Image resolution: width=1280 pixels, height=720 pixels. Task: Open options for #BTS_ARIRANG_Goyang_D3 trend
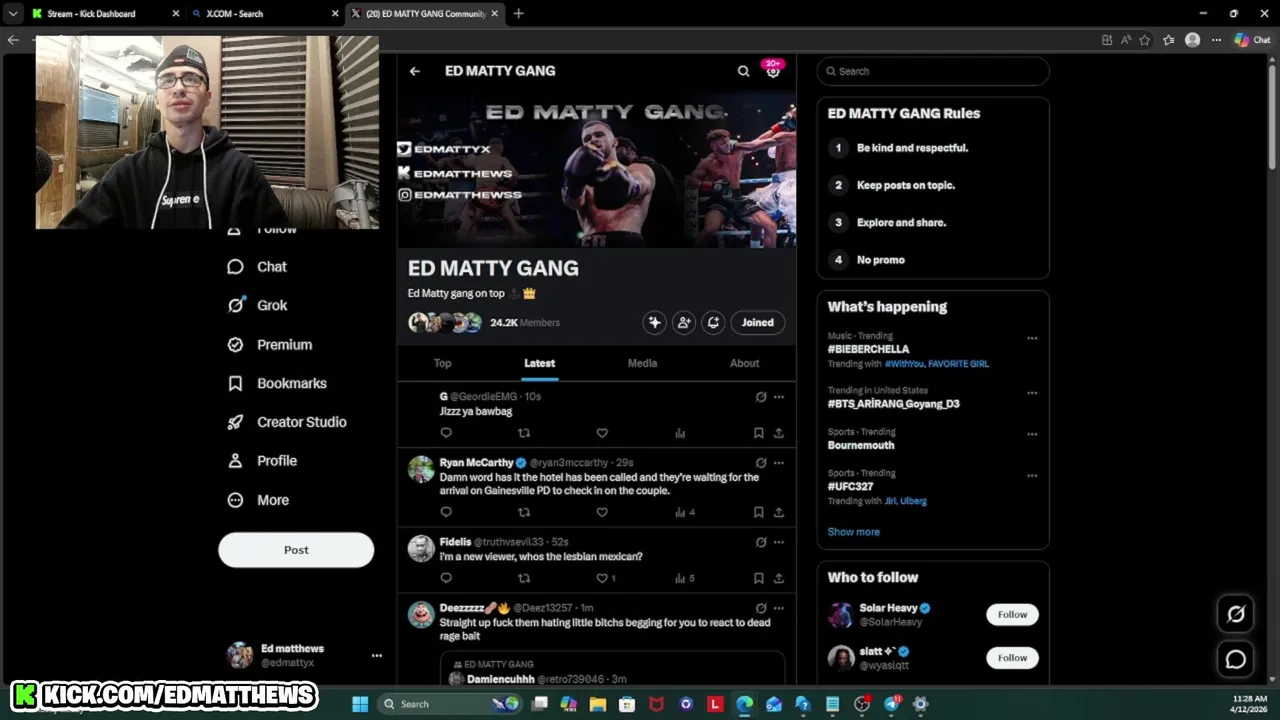pos(1032,393)
